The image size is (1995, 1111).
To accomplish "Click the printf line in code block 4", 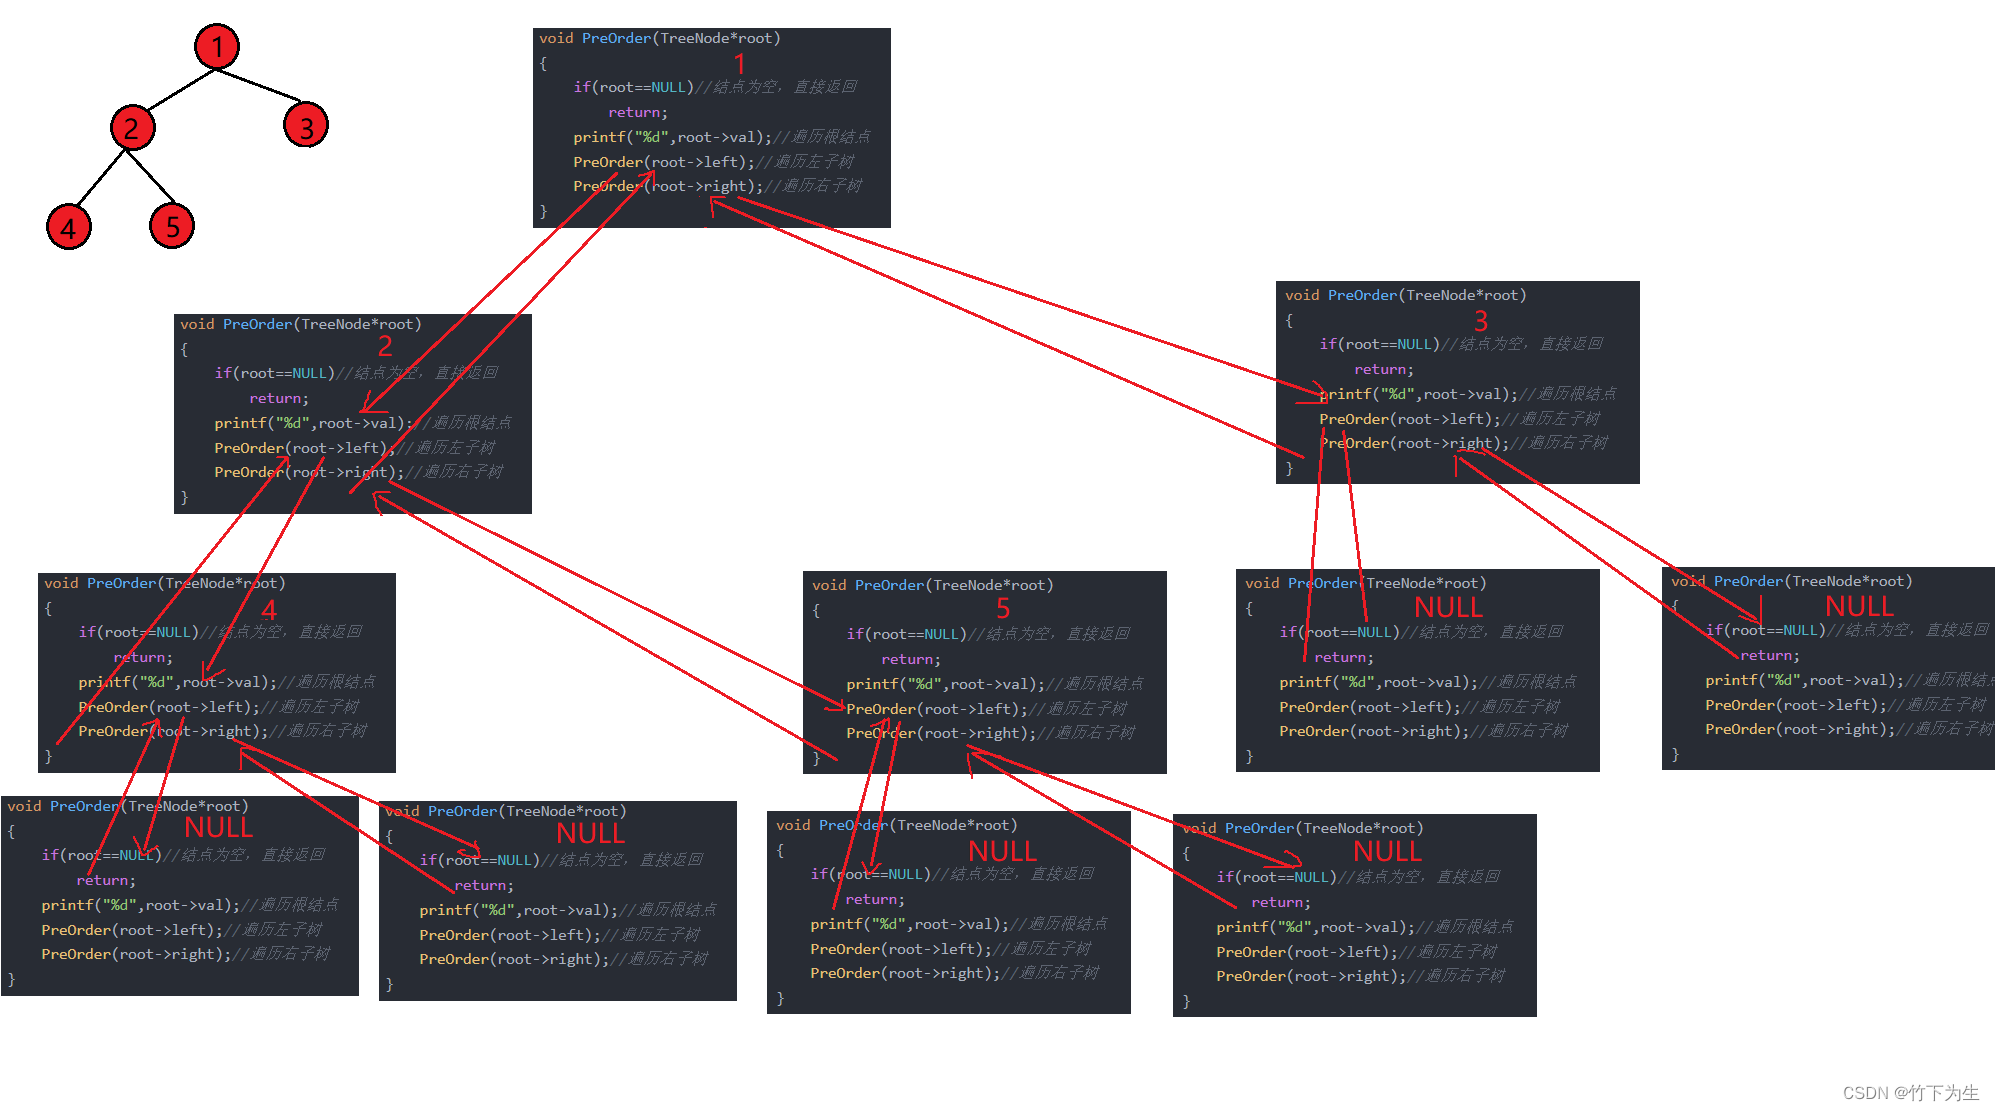I will click(227, 682).
